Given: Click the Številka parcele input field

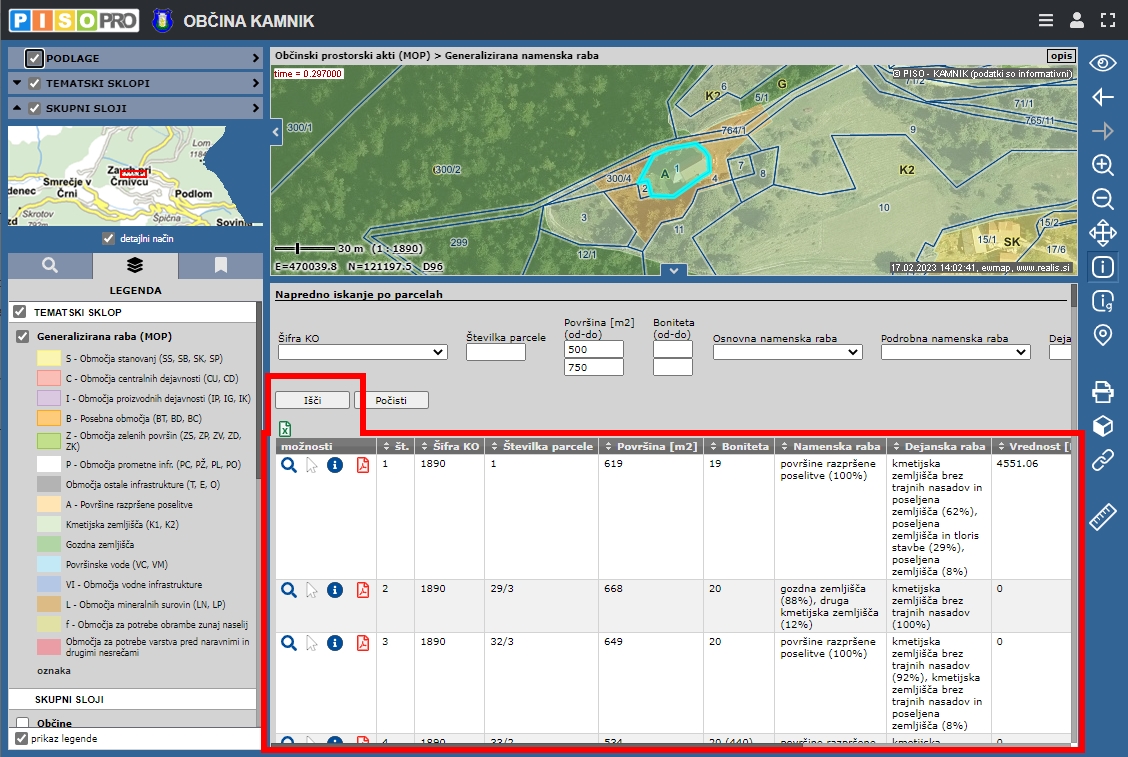Looking at the screenshot, I should 495,352.
